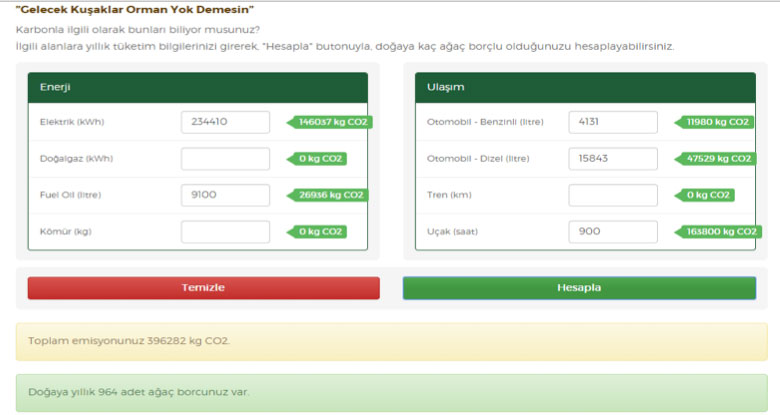Focus the empty Tren (km) field
The height and width of the screenshot is (415, 780).
pyautogui.click(x=612, y=195)
